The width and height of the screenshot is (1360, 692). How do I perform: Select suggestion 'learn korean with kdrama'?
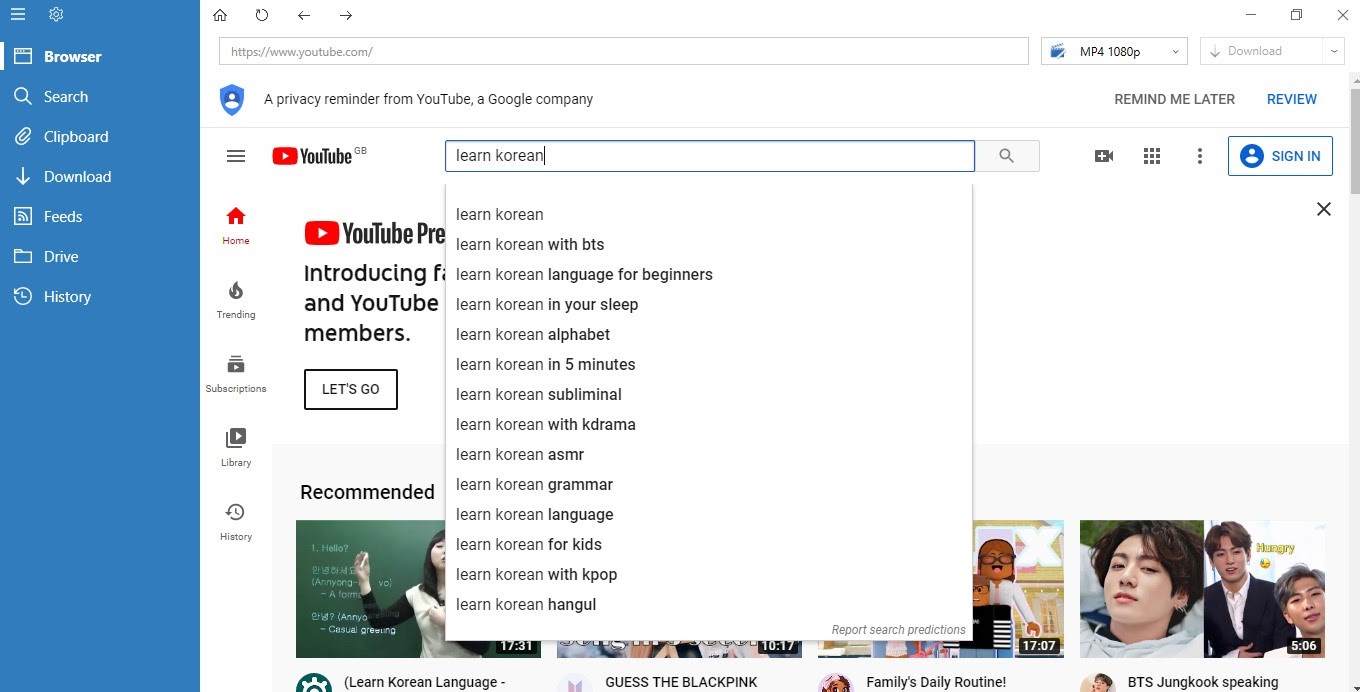pyautogui.click(x=709, y=424)
